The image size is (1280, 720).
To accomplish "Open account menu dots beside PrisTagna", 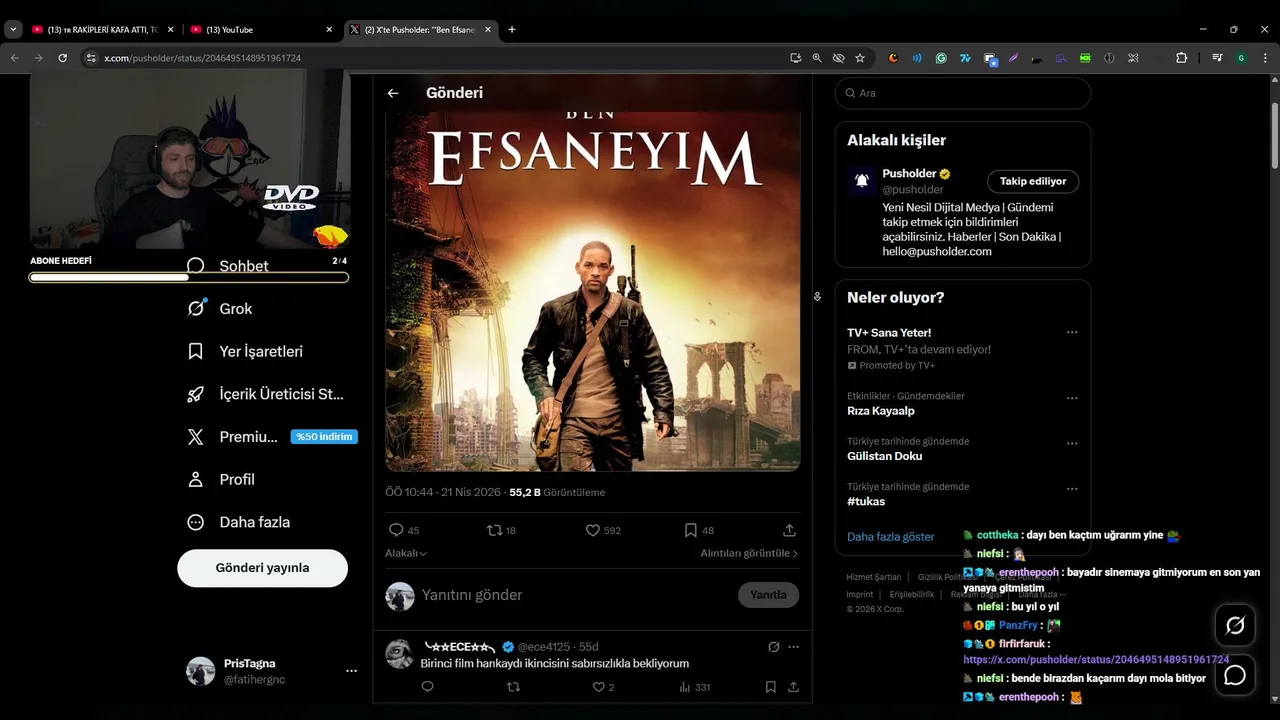I will coord(351,671).
